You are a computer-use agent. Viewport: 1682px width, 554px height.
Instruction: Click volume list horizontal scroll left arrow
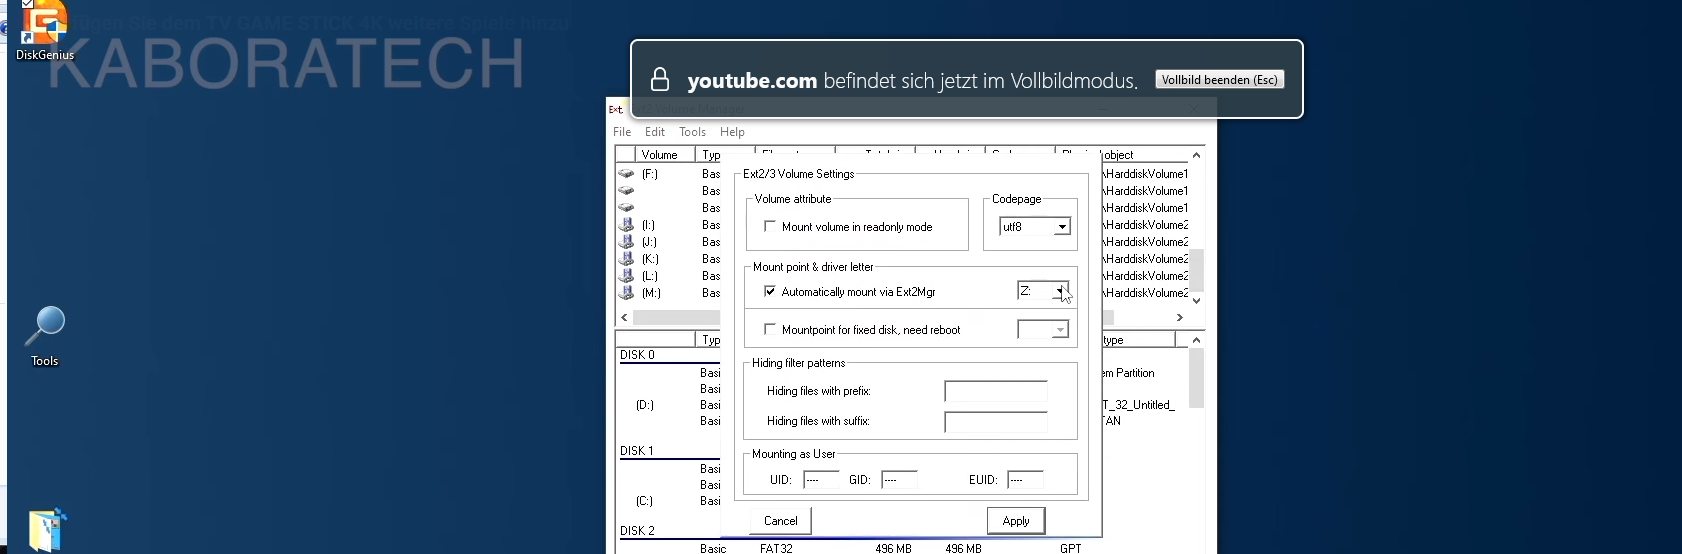[624, 317]
